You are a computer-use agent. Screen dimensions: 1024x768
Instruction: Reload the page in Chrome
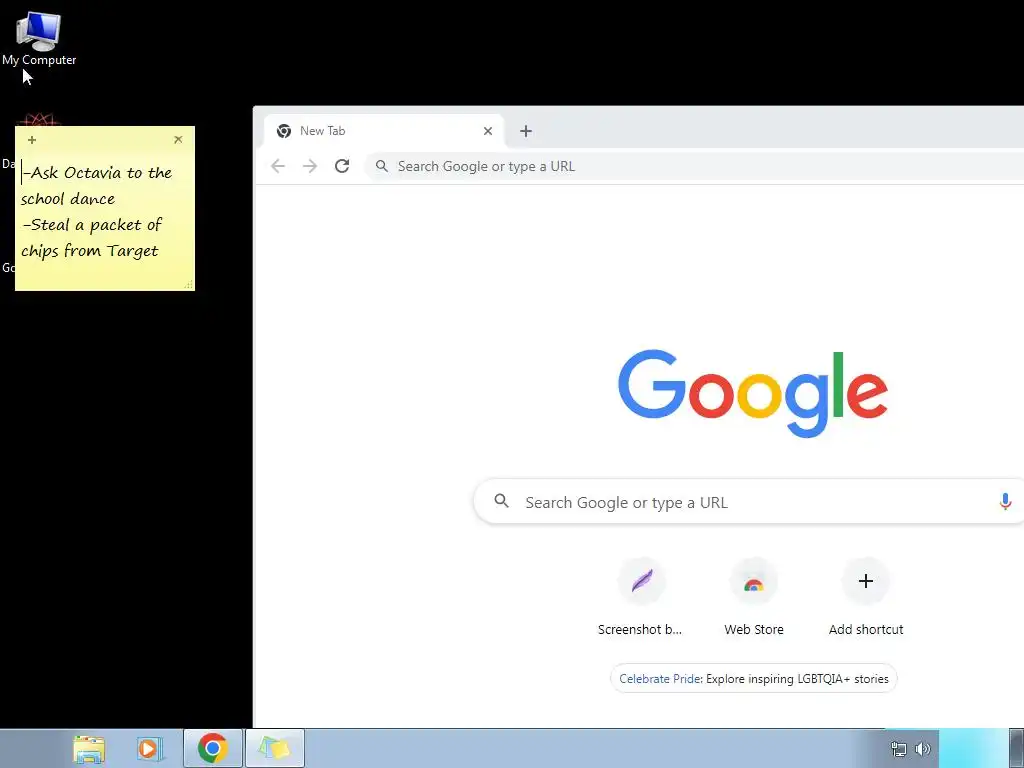point(342,166)
